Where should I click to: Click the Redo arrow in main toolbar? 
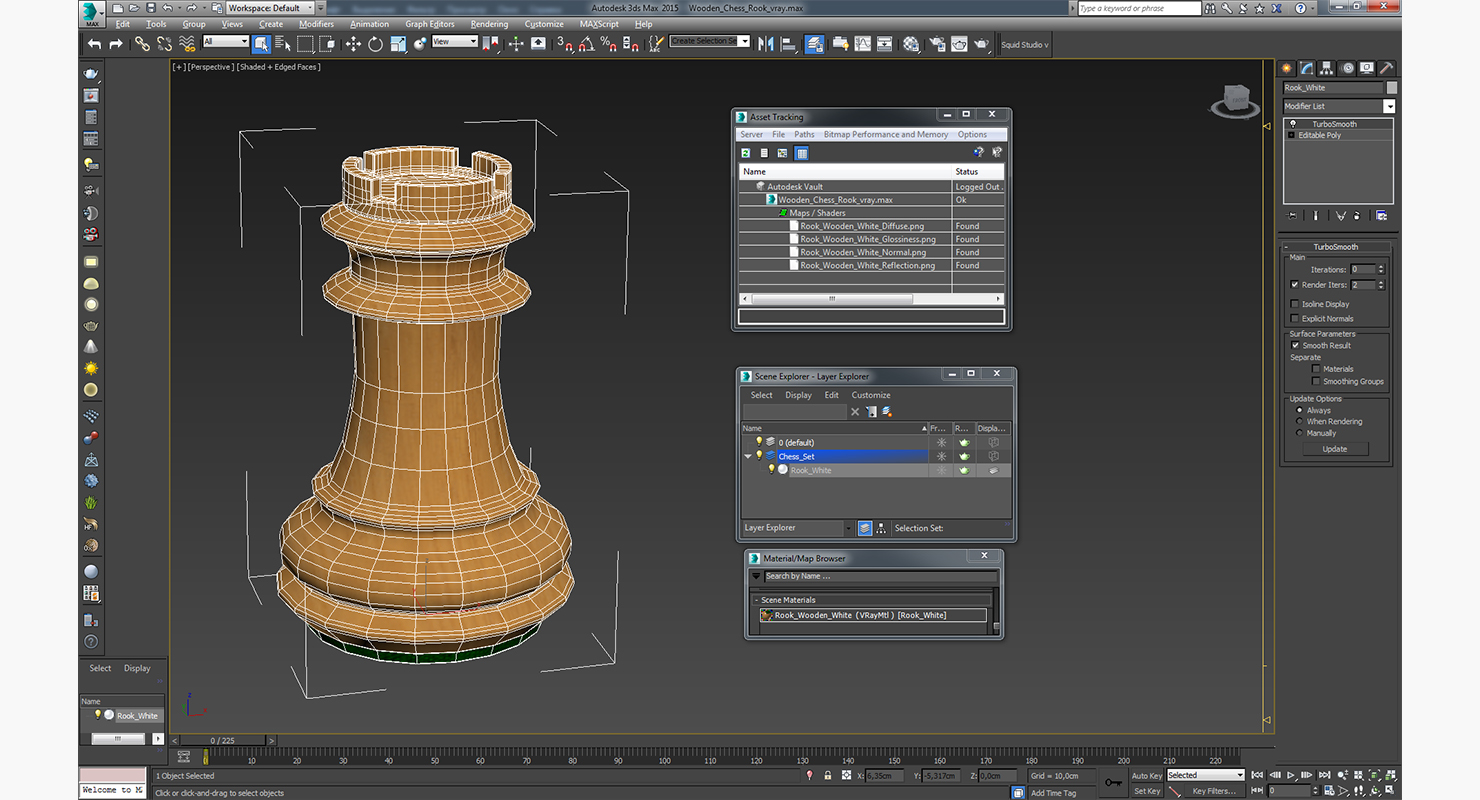tap(116, 44)
